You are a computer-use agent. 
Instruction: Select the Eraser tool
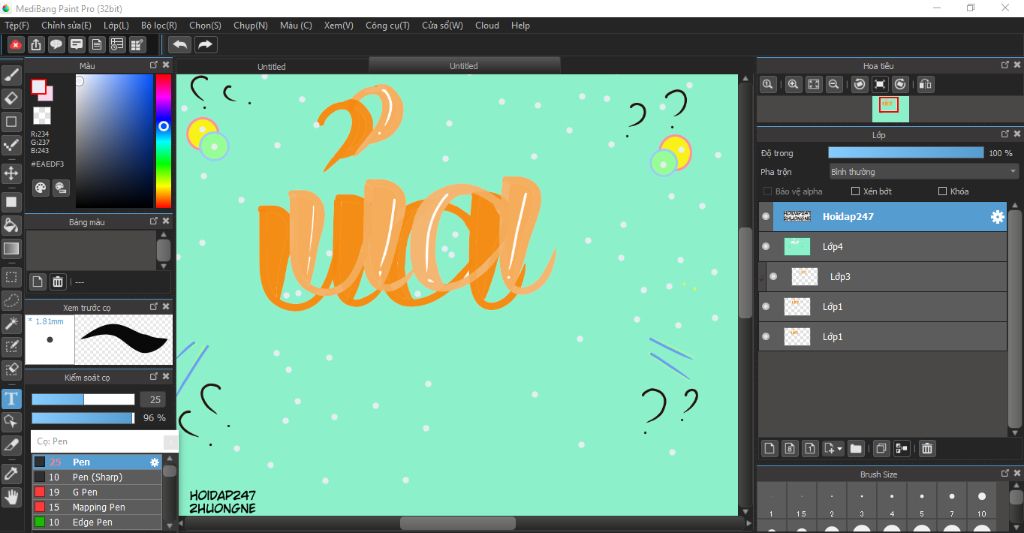pos(11,99)
